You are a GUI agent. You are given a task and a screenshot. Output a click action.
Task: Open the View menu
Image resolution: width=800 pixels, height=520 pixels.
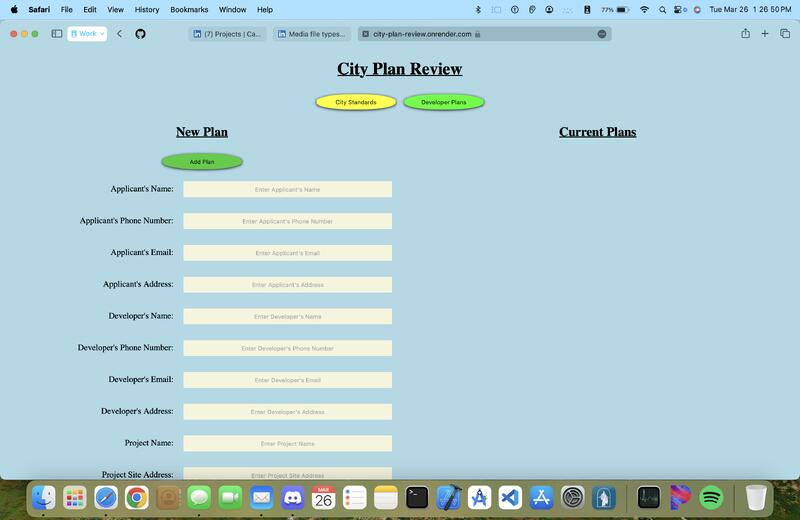(115, 9)
